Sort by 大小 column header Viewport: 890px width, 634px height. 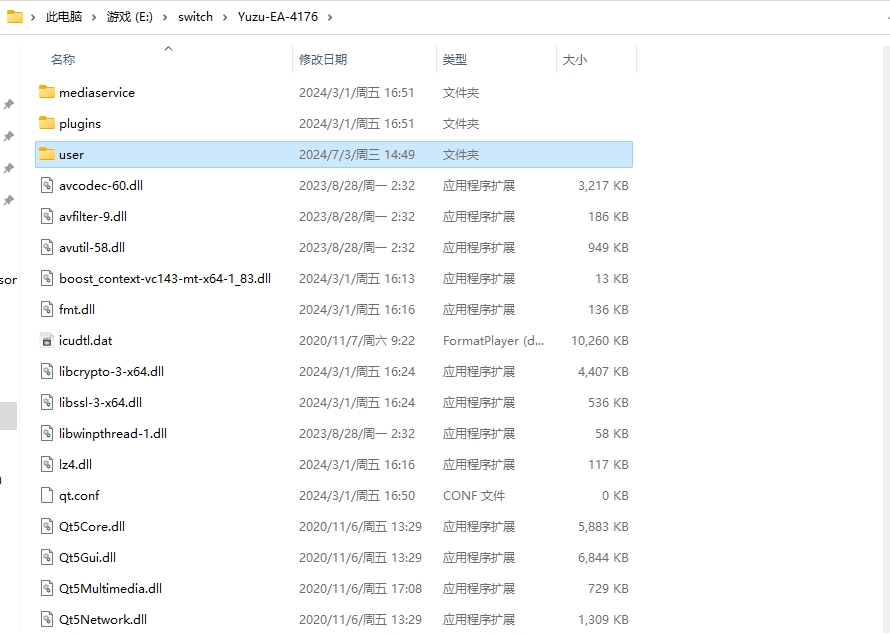pos(574,59)
